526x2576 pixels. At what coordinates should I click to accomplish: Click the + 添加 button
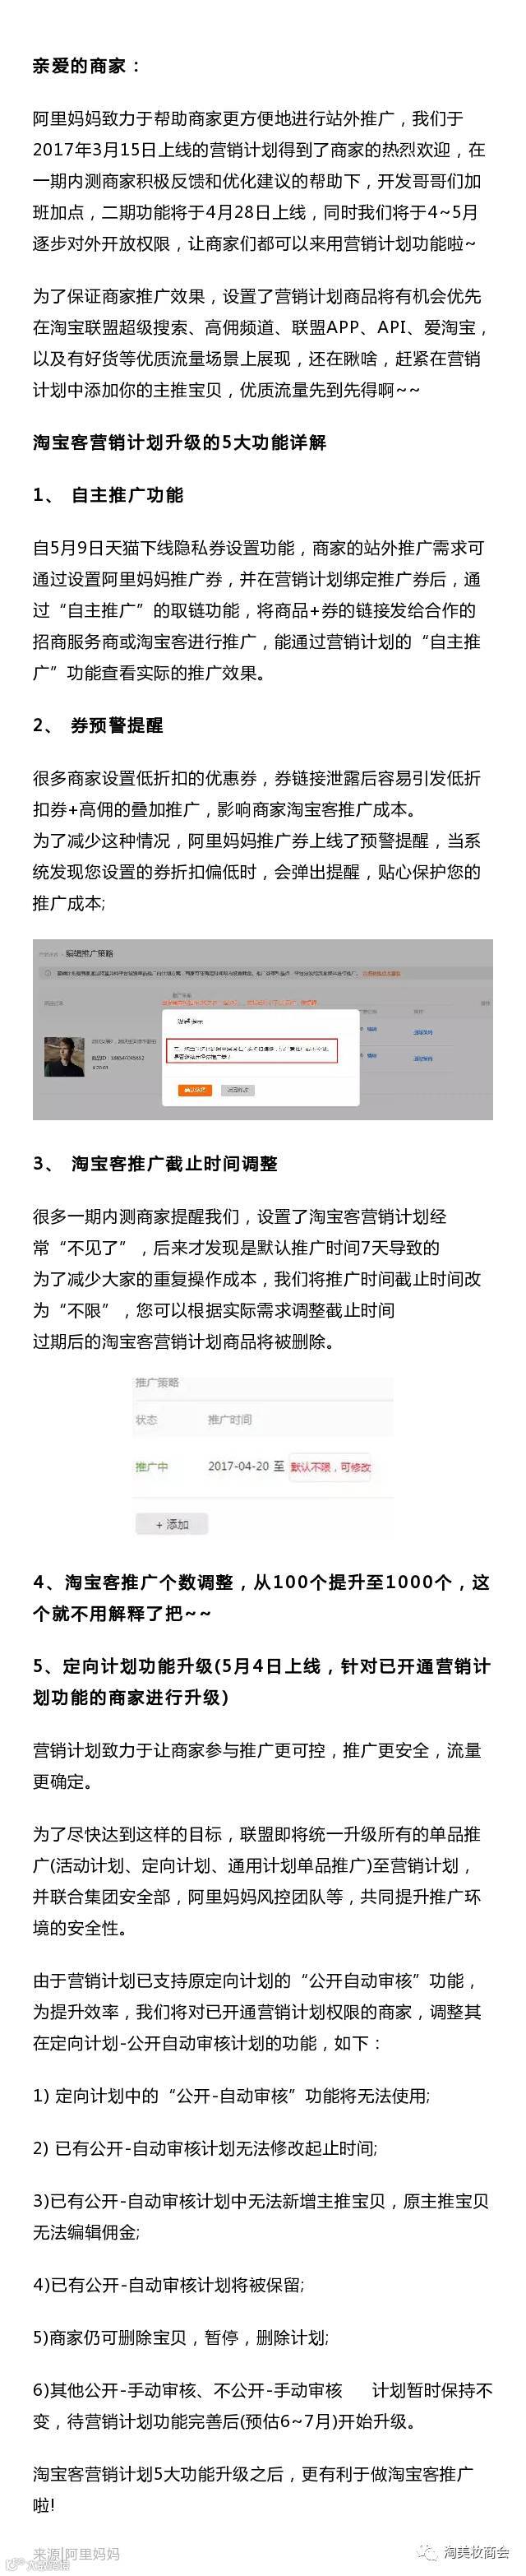(x=172, y=1524)
